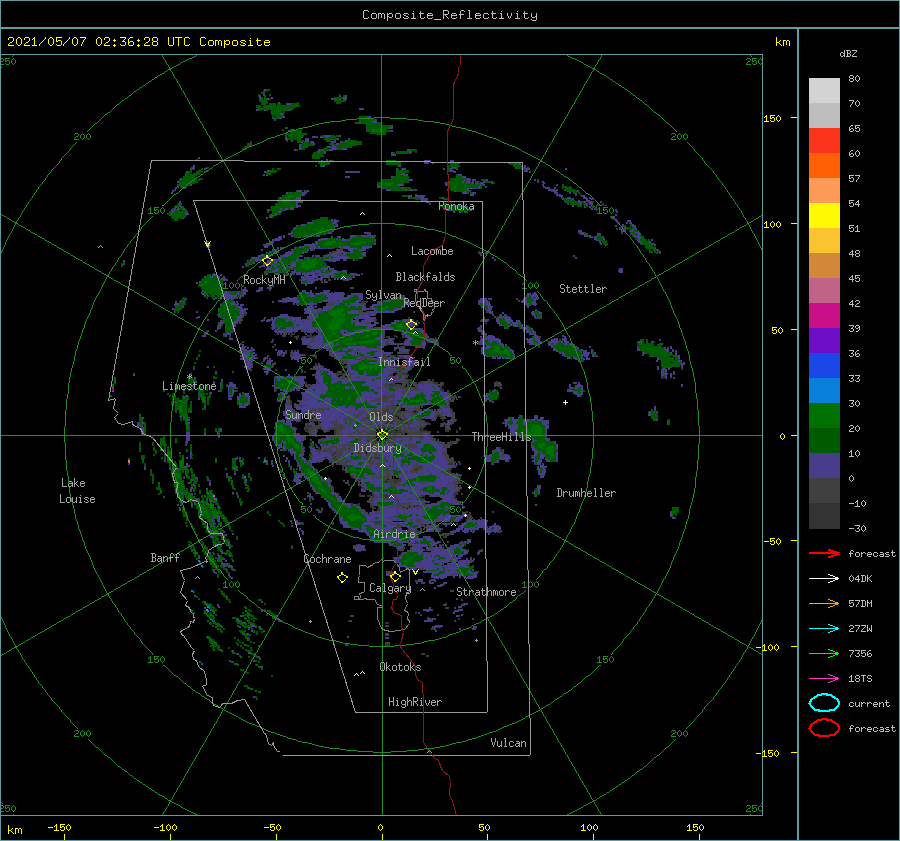The height and width of the screenshot is (841, 900).
Task: Click the red forecast arrow in legend
Action: click(824, 553)
